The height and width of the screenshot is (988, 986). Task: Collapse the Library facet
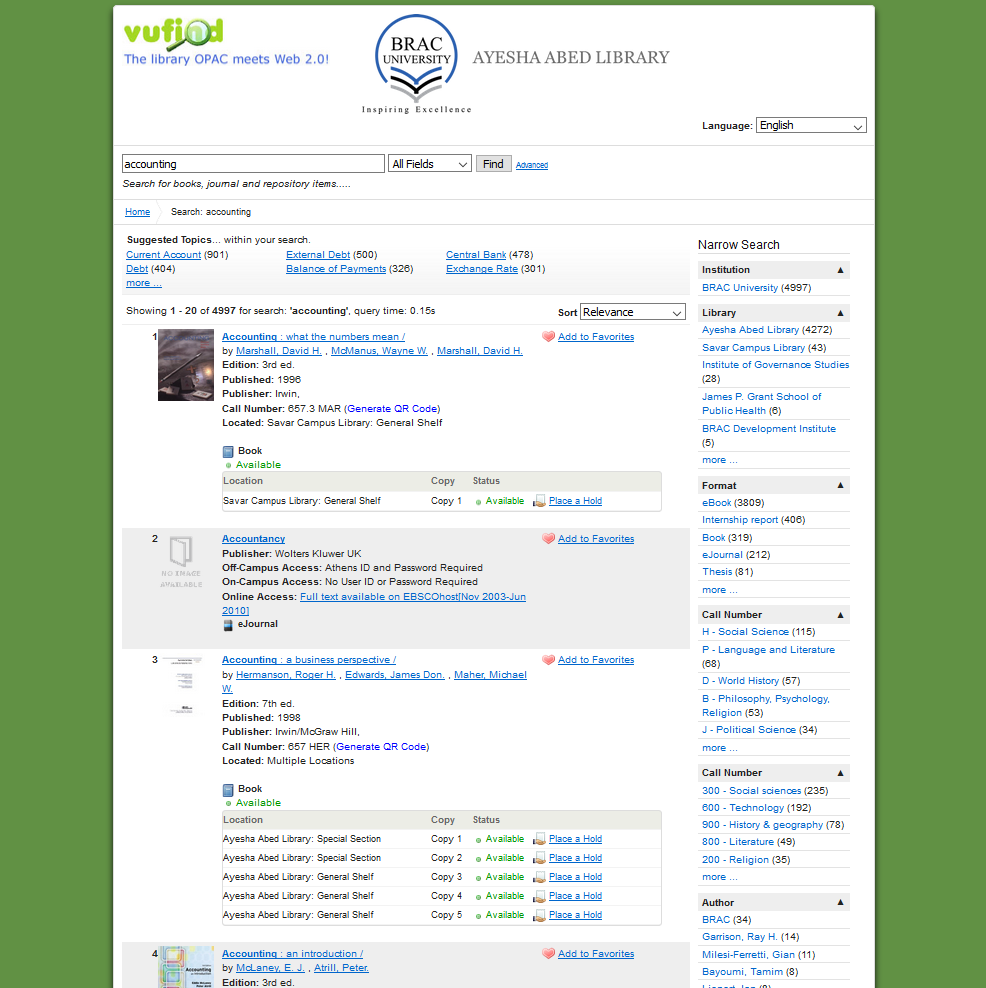840,313
